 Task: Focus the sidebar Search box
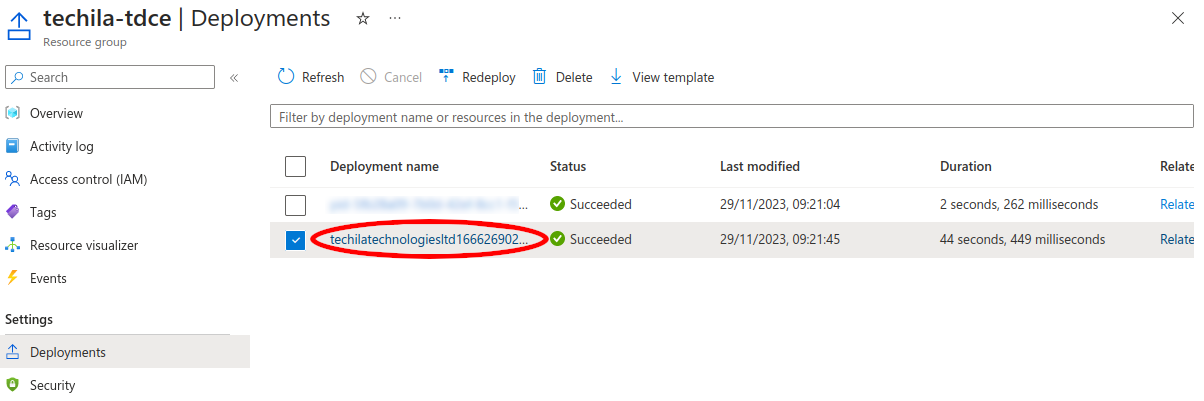click(118, 77)
